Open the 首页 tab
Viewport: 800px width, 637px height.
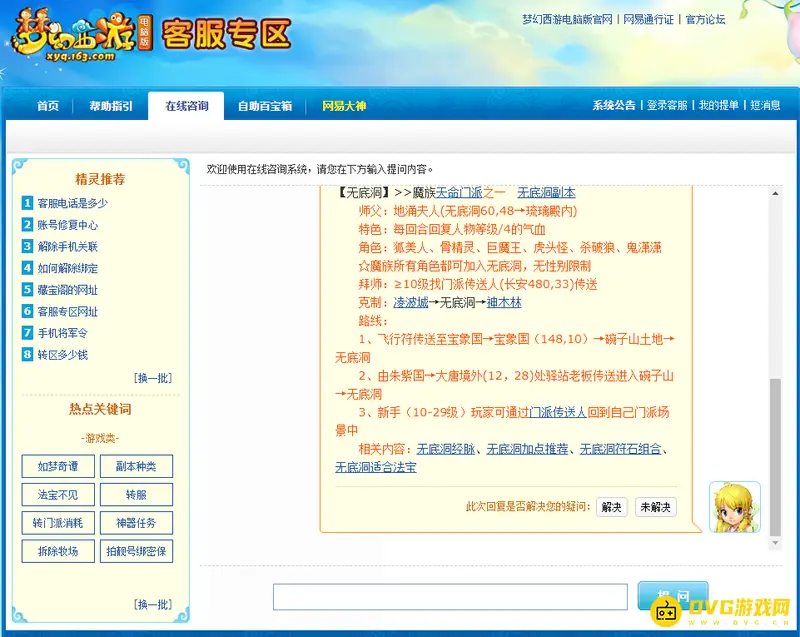click(47, 106)
